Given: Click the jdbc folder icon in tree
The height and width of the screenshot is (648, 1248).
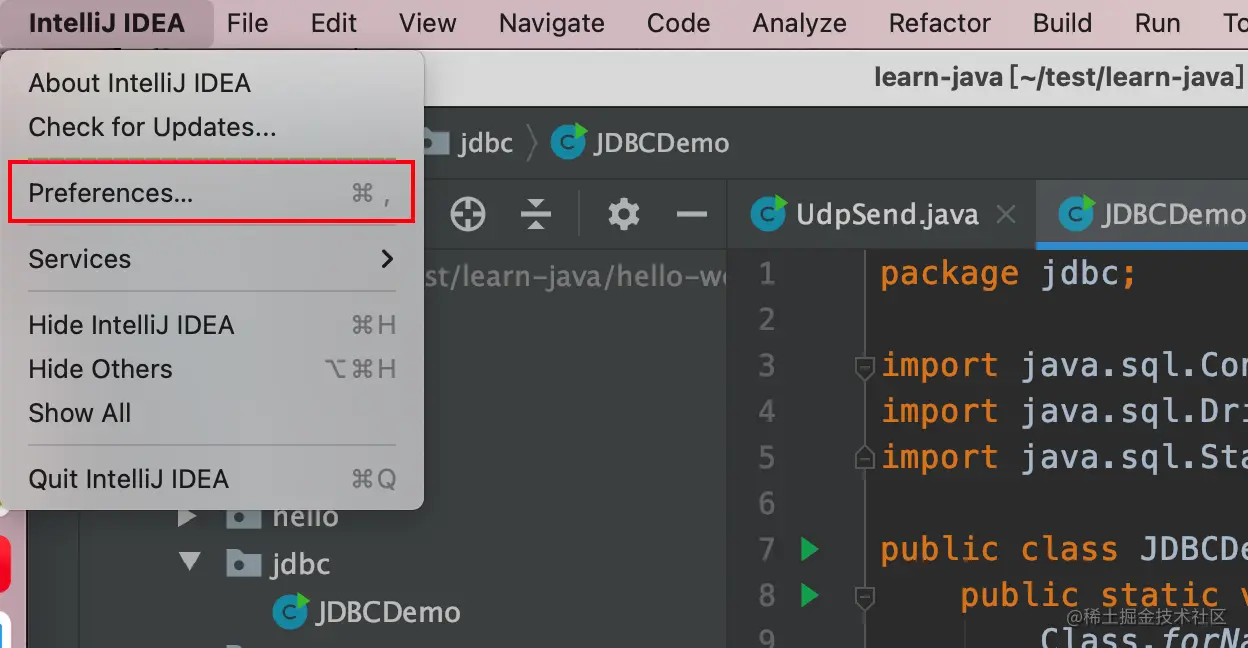Looking at the screenshot, I should coord(243,564).
